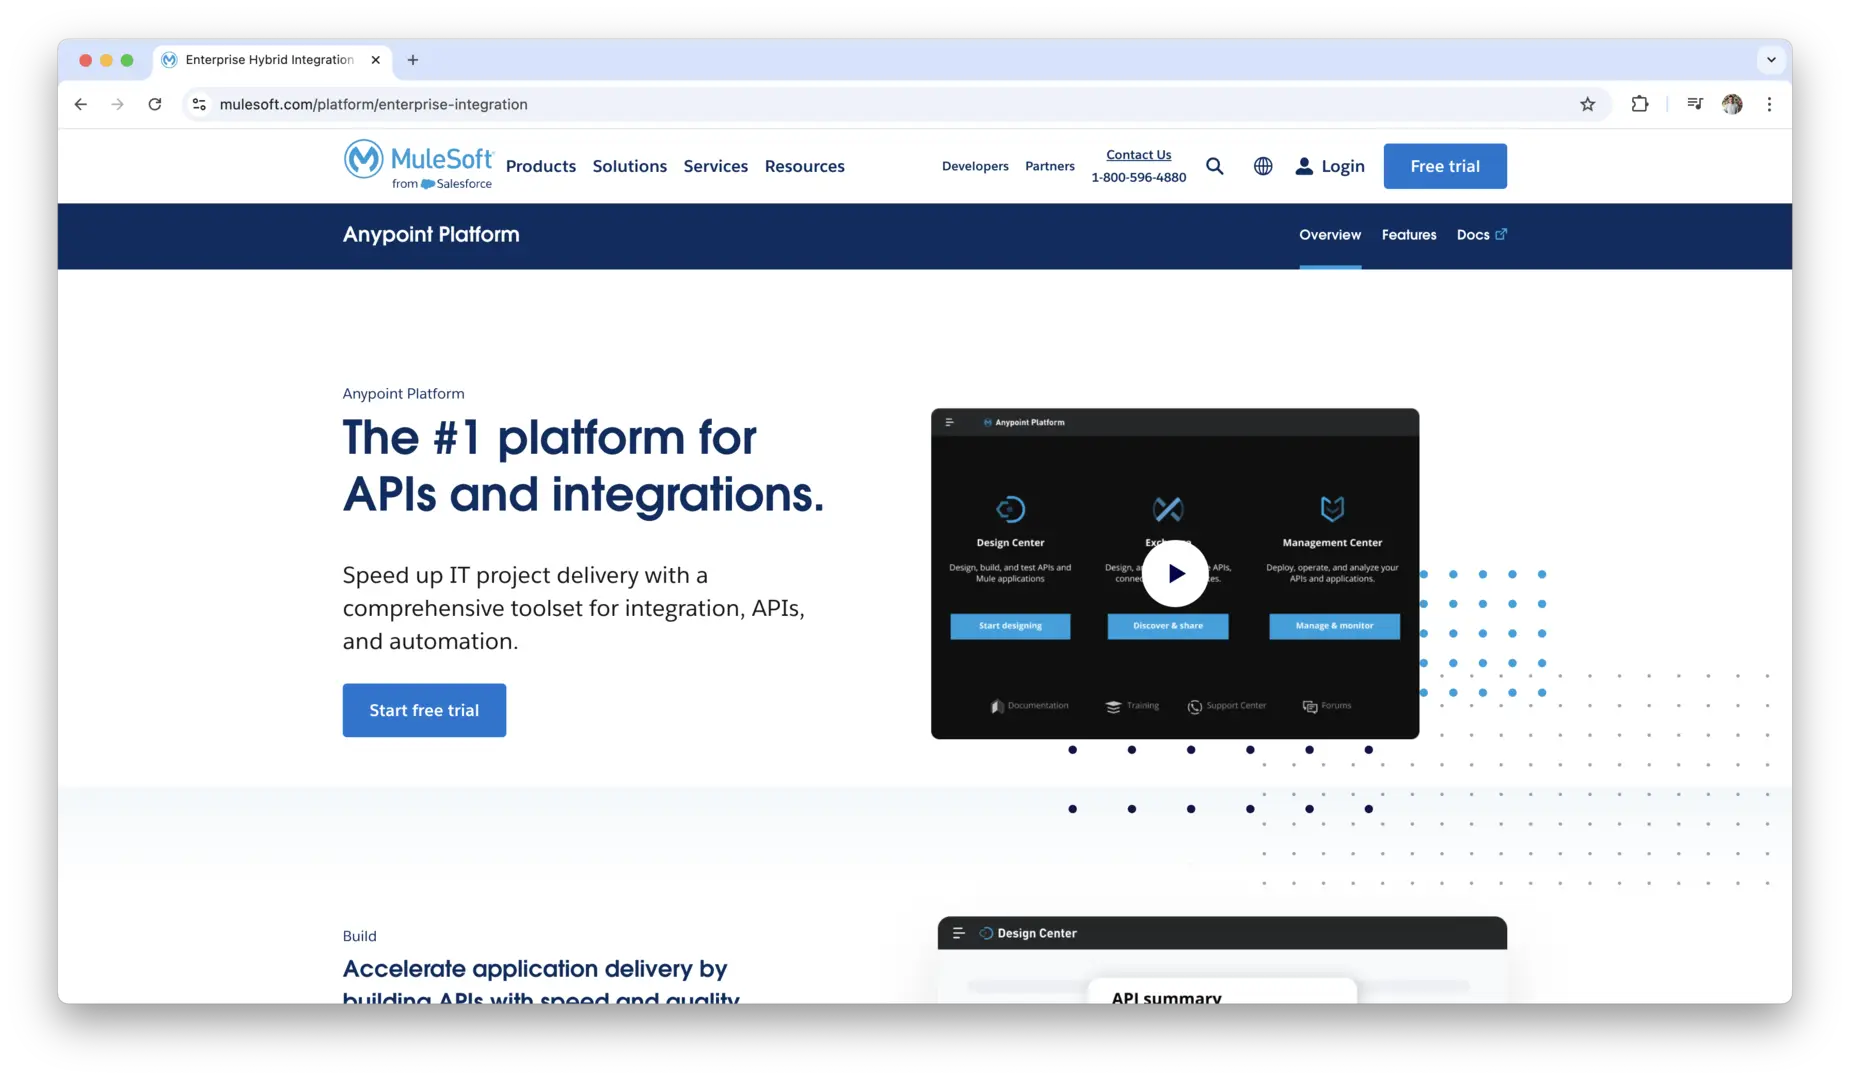
Task: Click the Documentation icon in video preview
Action: coord(997,706)
